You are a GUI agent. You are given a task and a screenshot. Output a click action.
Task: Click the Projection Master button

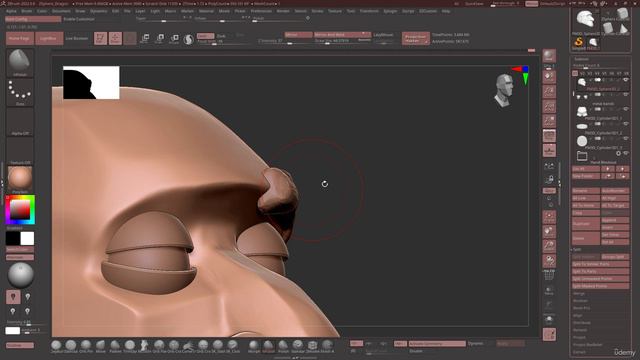(x=416, y=38)
